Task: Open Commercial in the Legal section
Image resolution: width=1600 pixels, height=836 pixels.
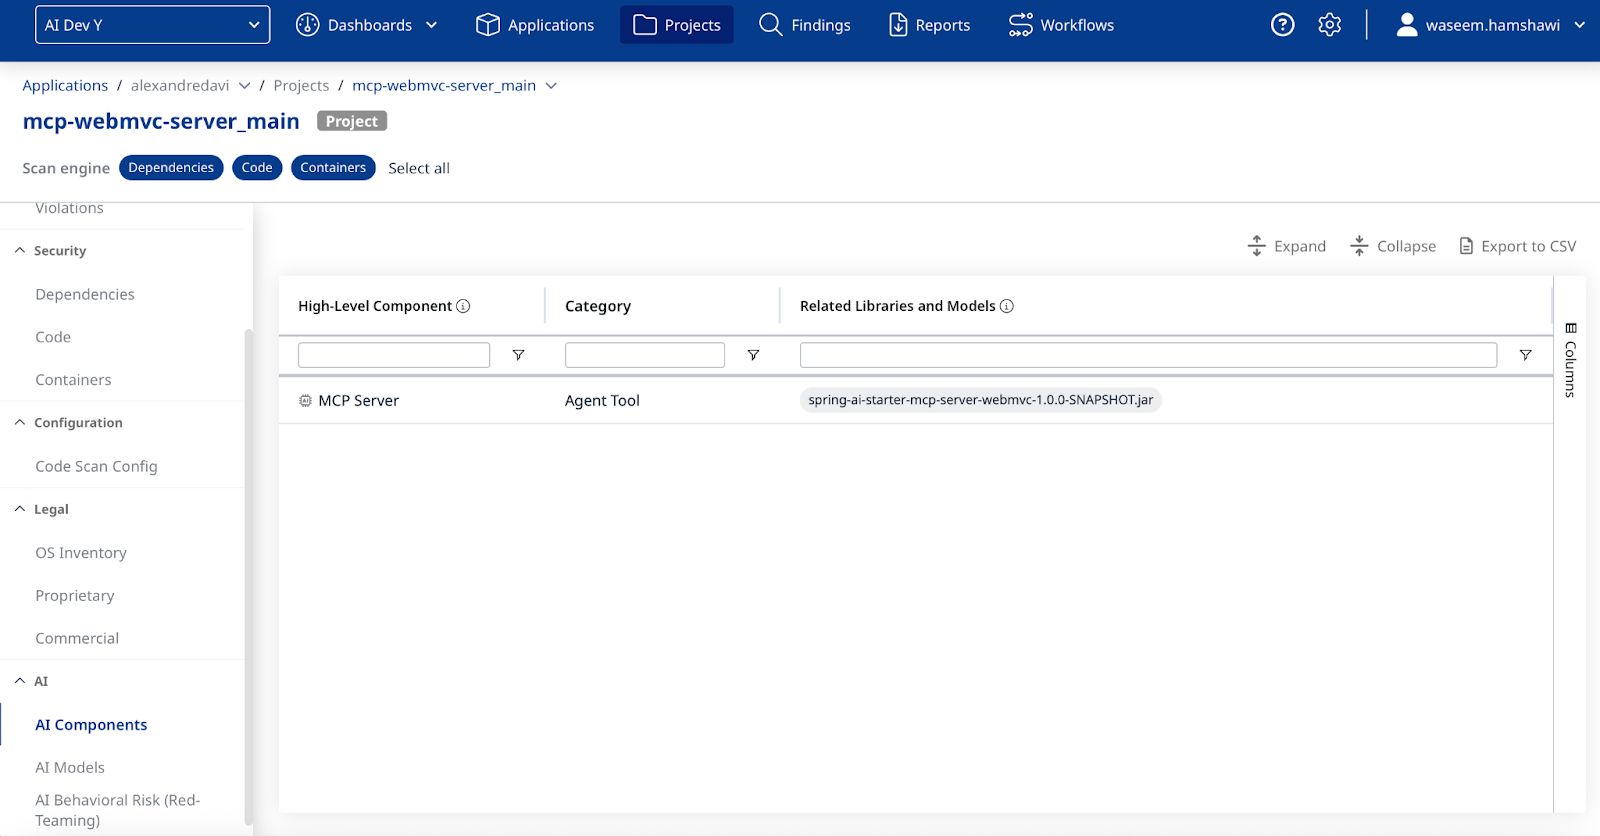Action: pos(77,639)
